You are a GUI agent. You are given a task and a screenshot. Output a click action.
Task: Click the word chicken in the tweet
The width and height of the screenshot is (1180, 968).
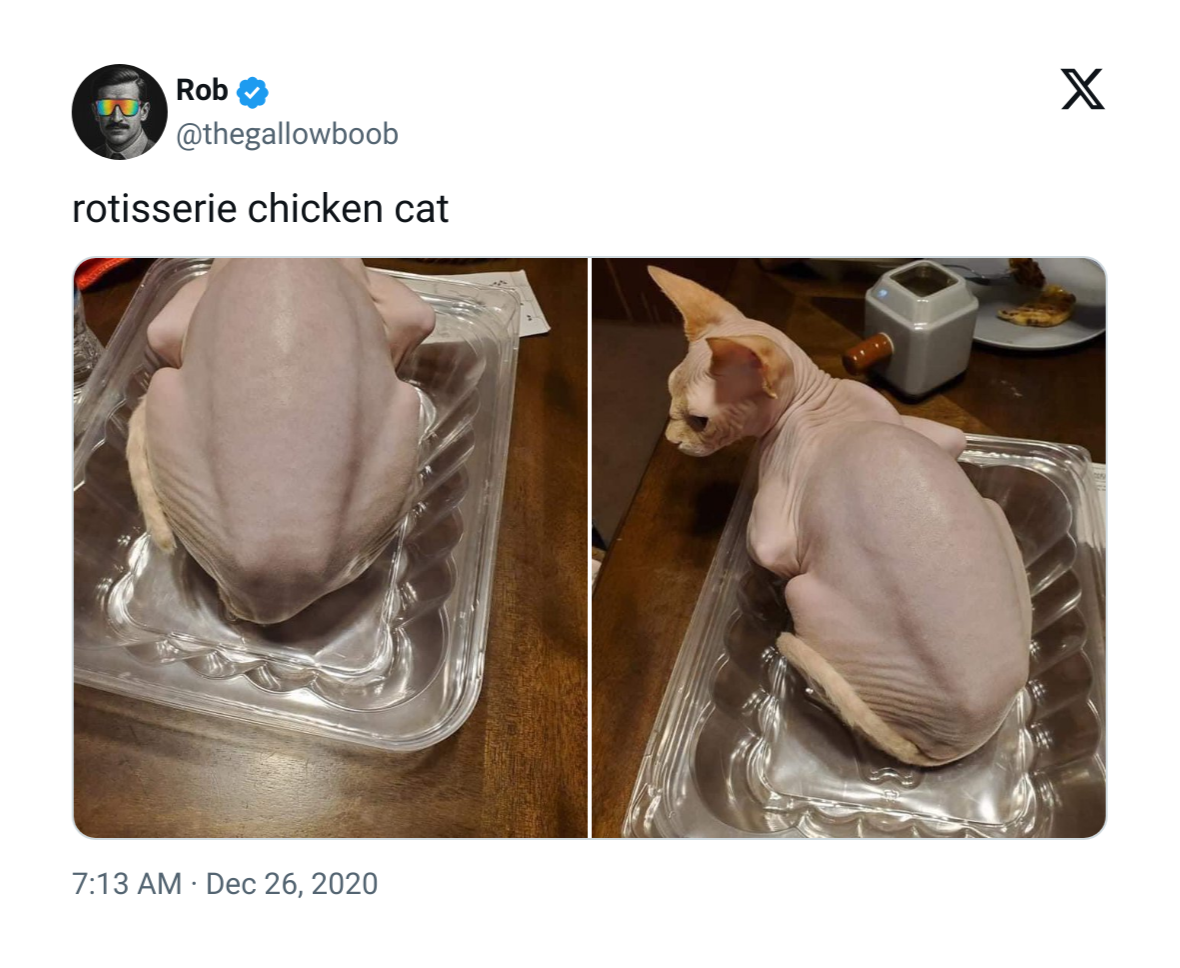tap(315, 209)
